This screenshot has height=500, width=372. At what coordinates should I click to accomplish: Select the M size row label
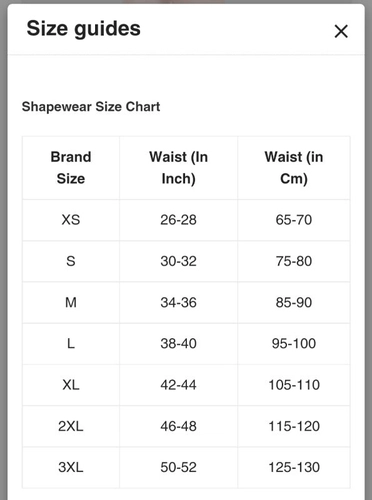pyautogui.click(x=71, y=303)
